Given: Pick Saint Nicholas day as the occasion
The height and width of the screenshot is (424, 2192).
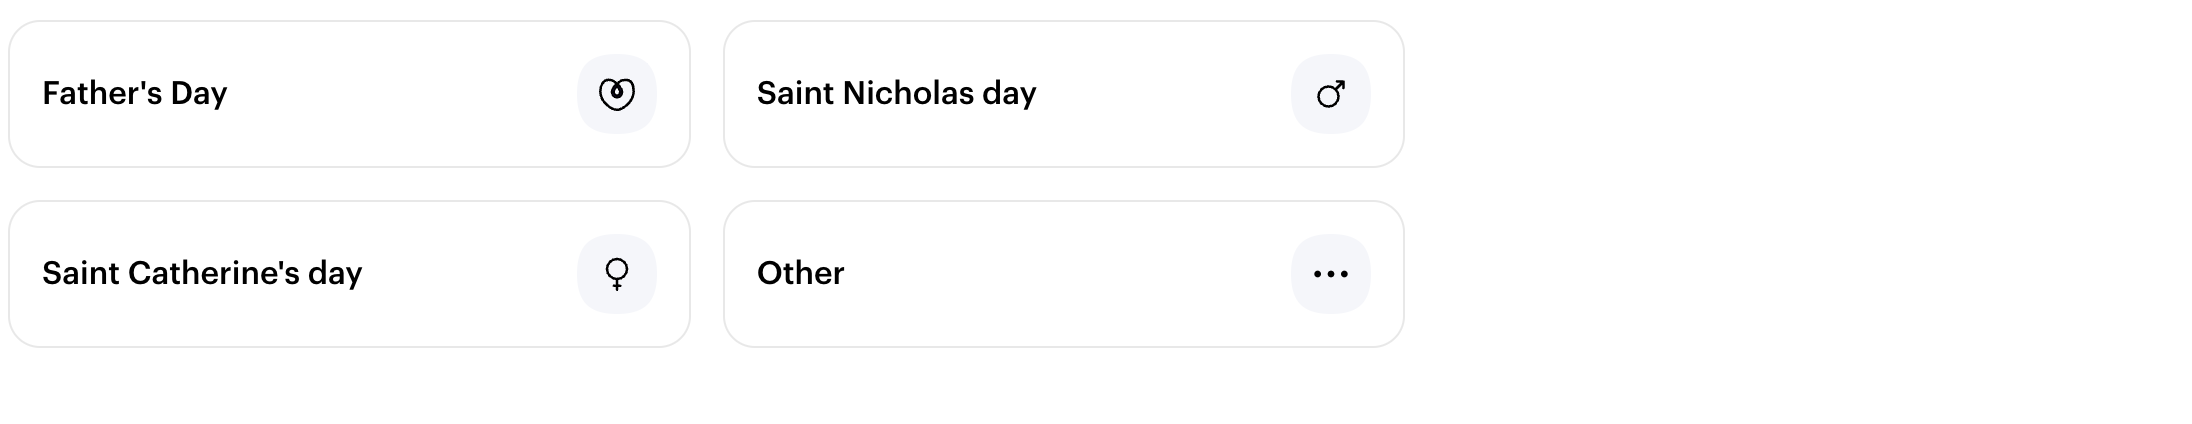Looking at the screenshot, I should pyautogui.click(x=1064, y=94).
